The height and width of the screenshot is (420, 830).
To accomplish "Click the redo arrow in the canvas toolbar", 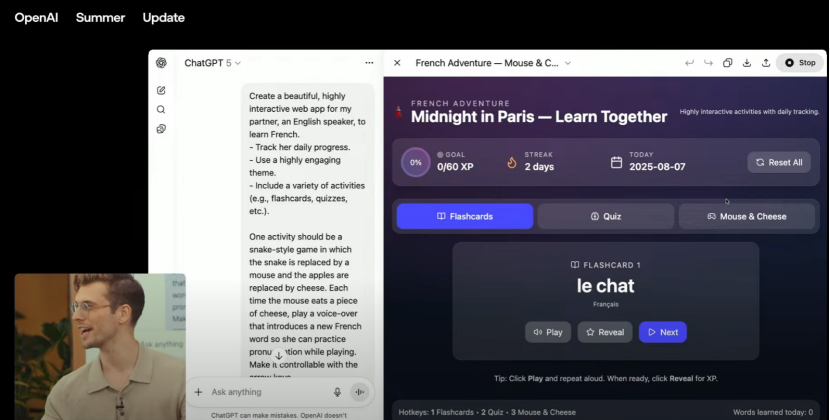I will [708, 62].
